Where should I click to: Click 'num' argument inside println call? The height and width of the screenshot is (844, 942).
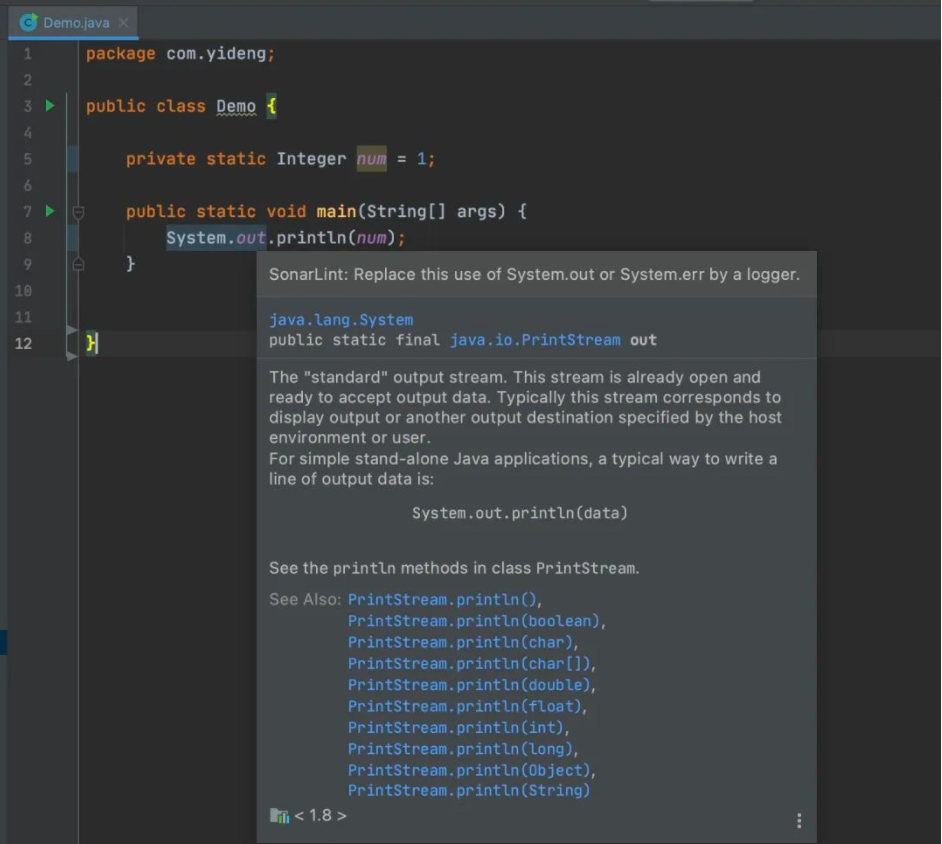(x=372, y=238)
